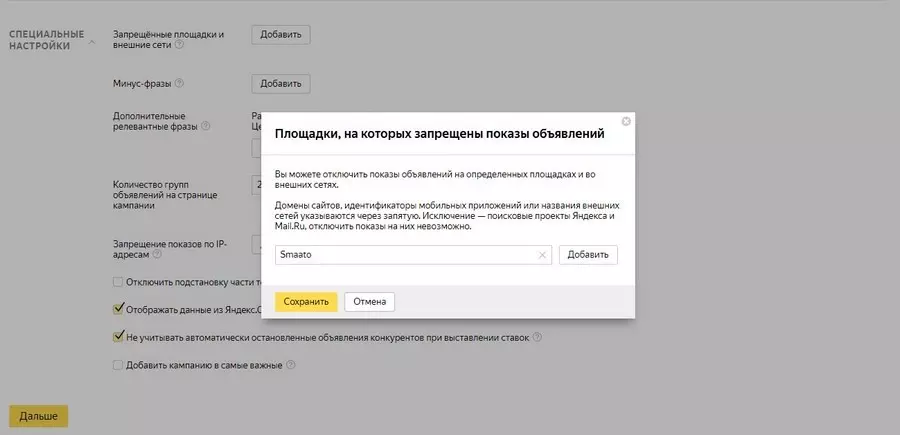Save the prohibited sites list with Сохранить
The image size is (900, 435).
coord(306,302)
